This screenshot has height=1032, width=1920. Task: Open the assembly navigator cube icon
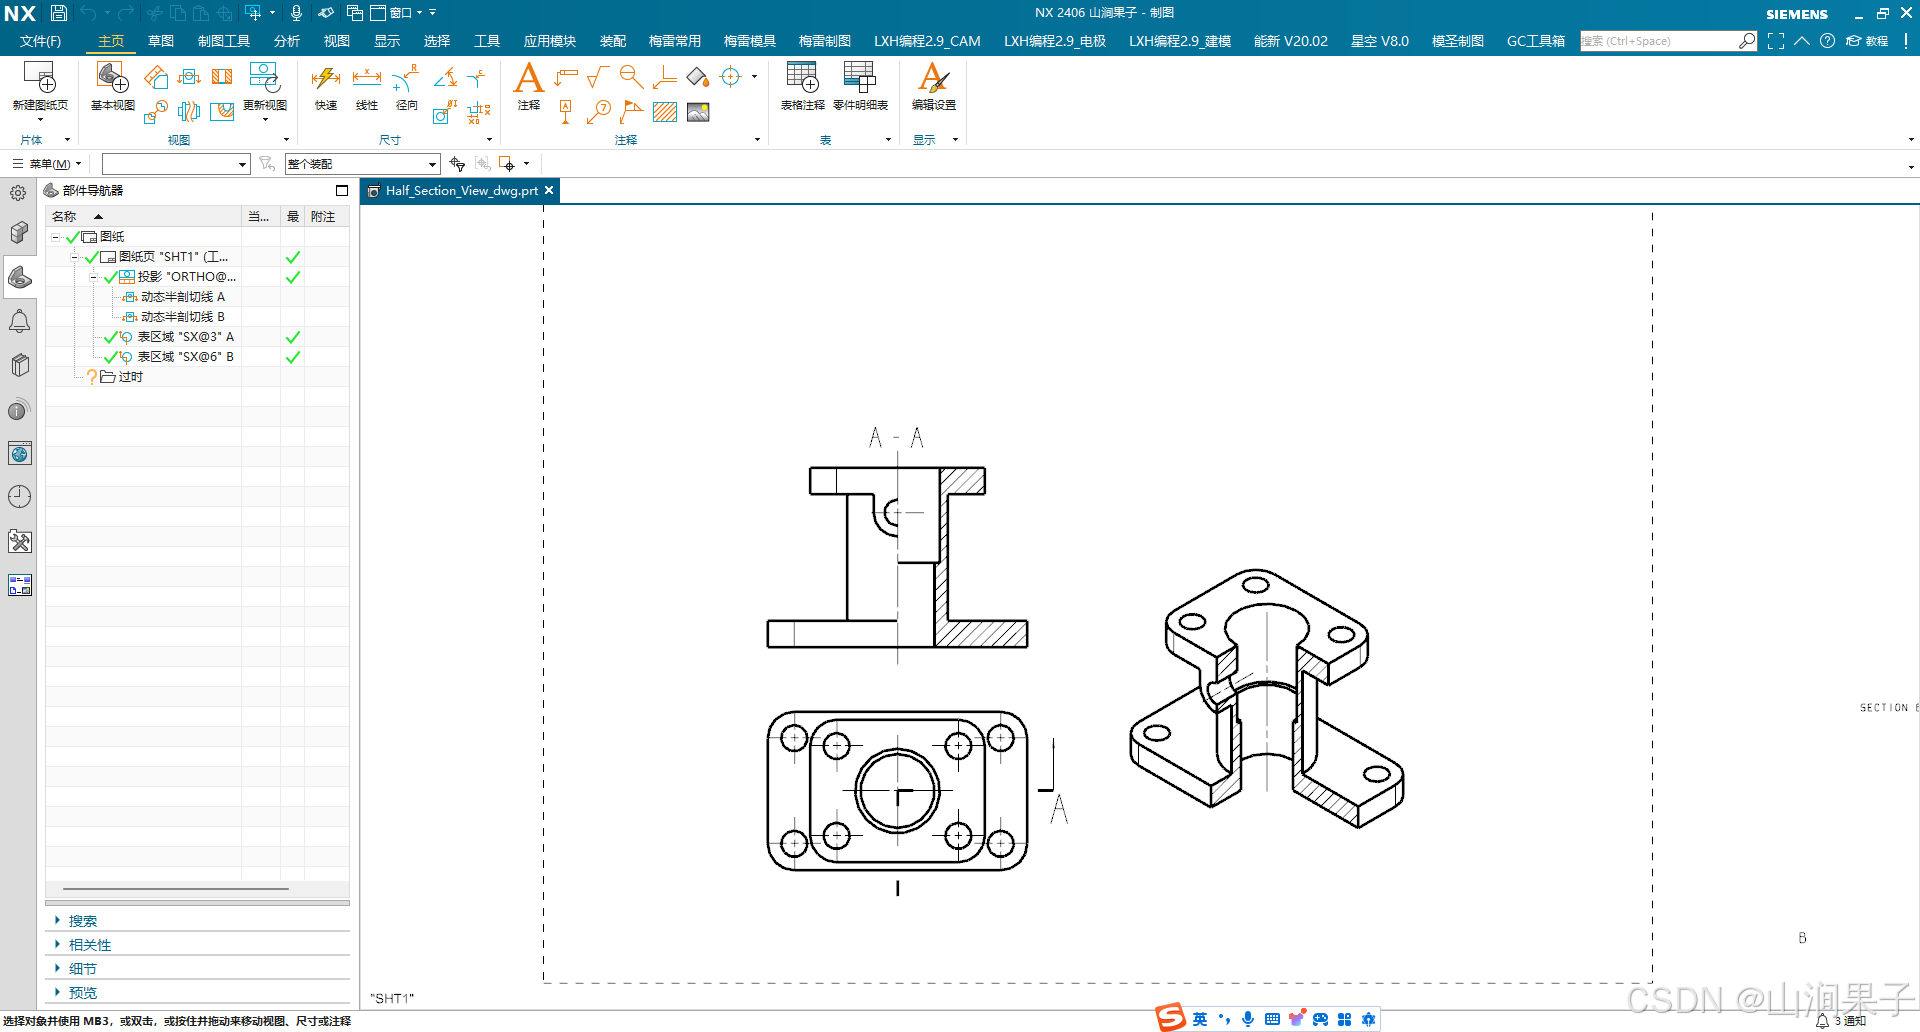(x=19, y=232)
